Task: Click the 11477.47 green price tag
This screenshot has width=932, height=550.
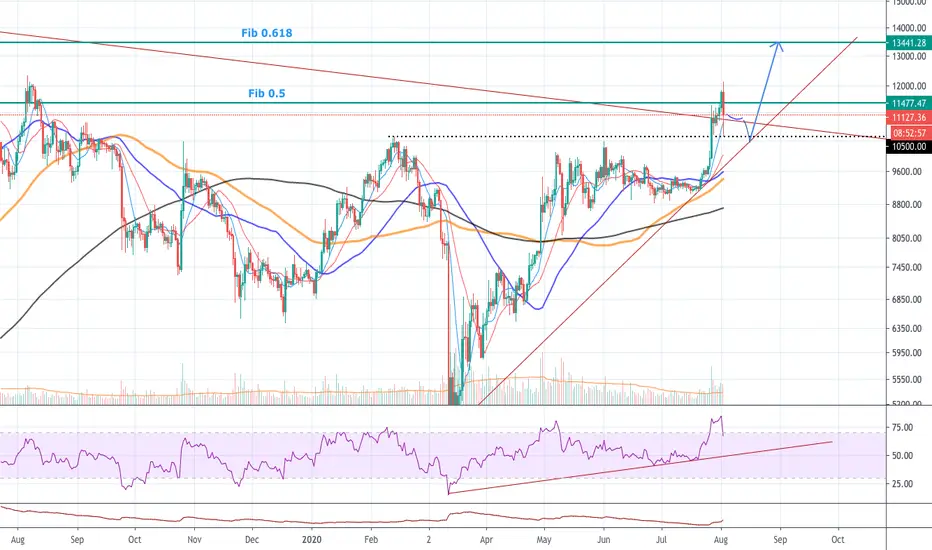Action: click(x=909, y=103)
